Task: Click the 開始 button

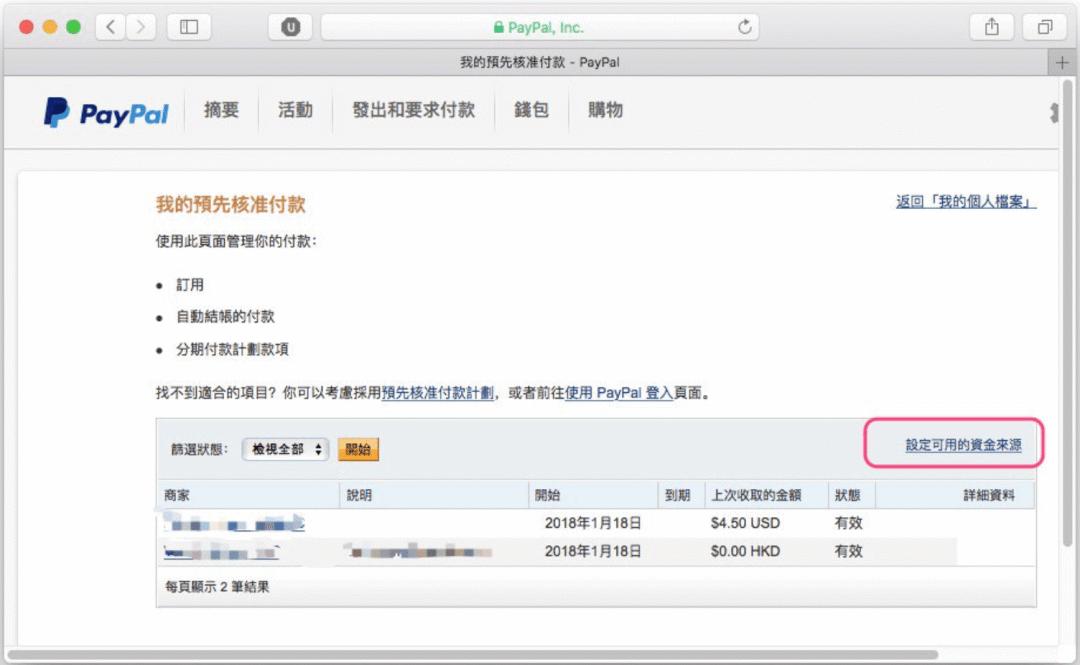Action: [x=359, y=449]
